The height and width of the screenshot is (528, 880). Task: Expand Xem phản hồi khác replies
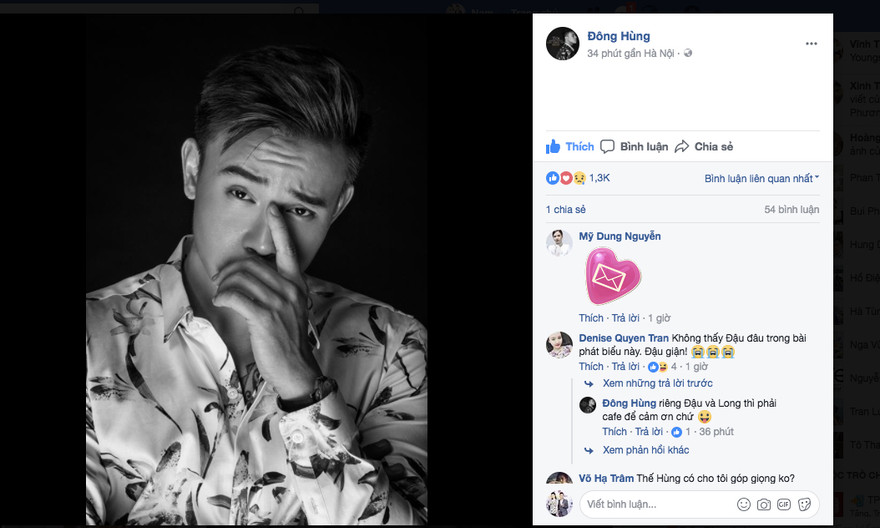pos(645,450)
